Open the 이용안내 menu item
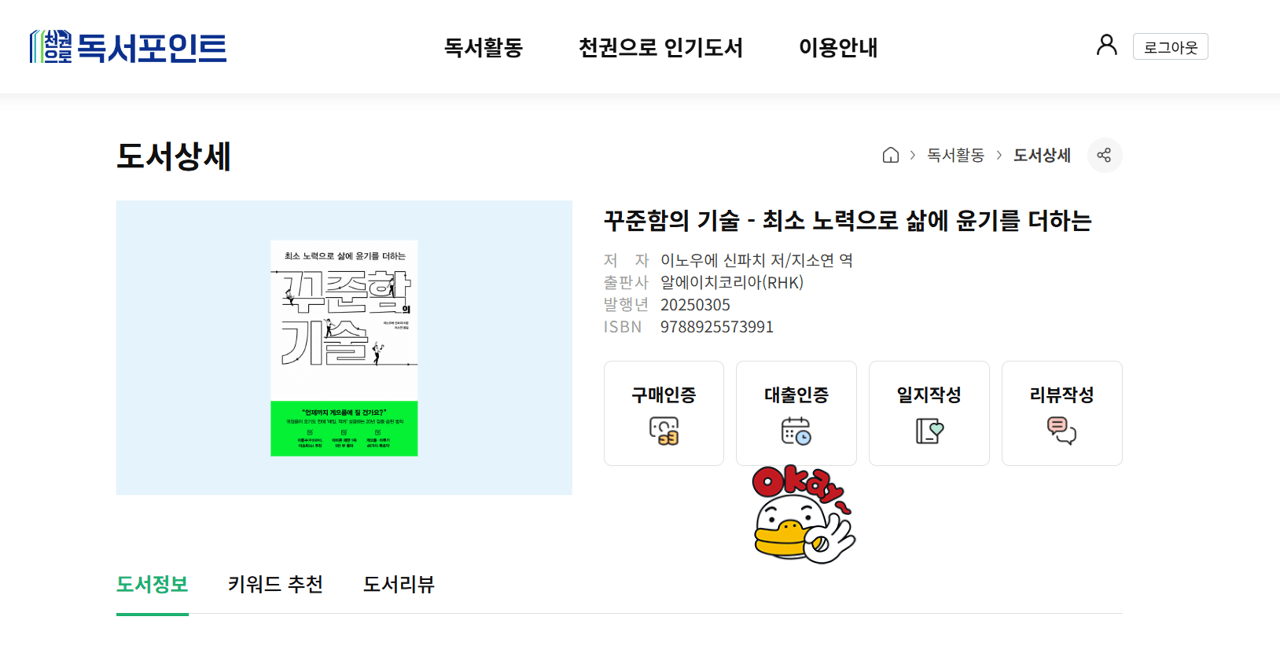Image resolution: width=1280 pixels, height=668 pixels. pyautogui.click(x=838, y=47)
